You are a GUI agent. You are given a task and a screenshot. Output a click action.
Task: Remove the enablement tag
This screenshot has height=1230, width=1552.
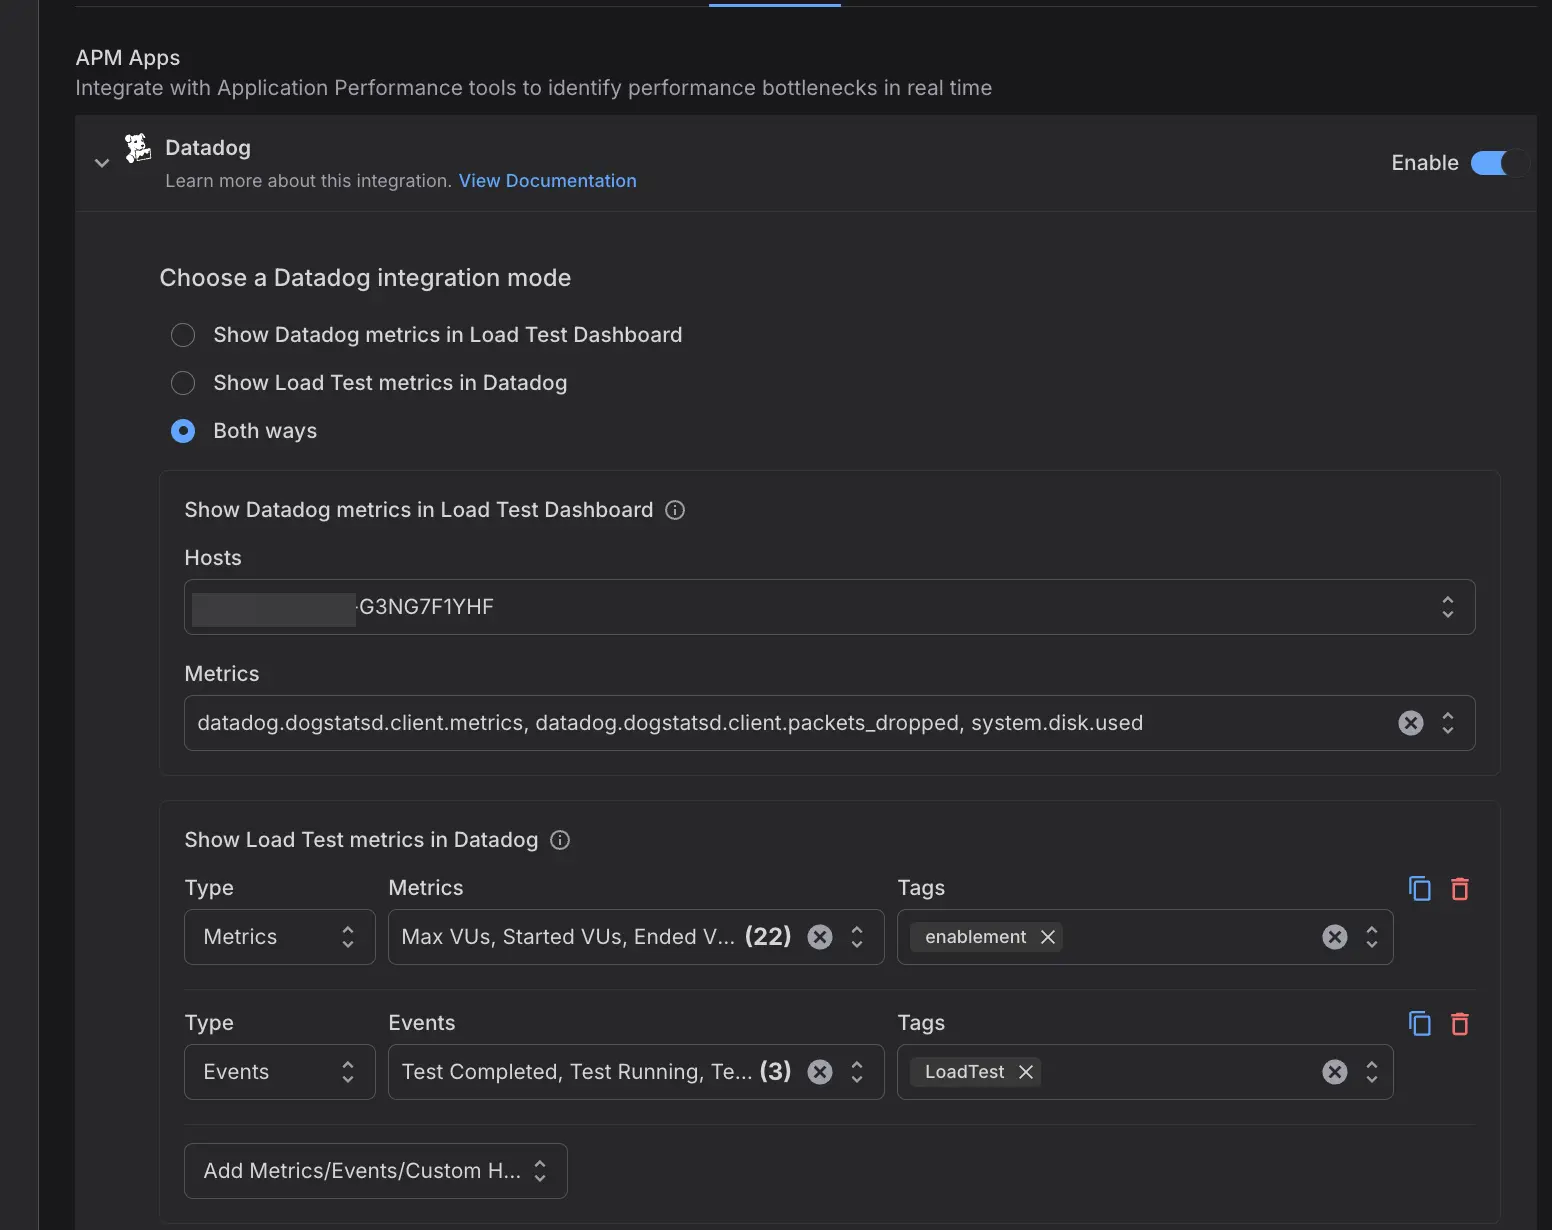[x=1048, y=937]
